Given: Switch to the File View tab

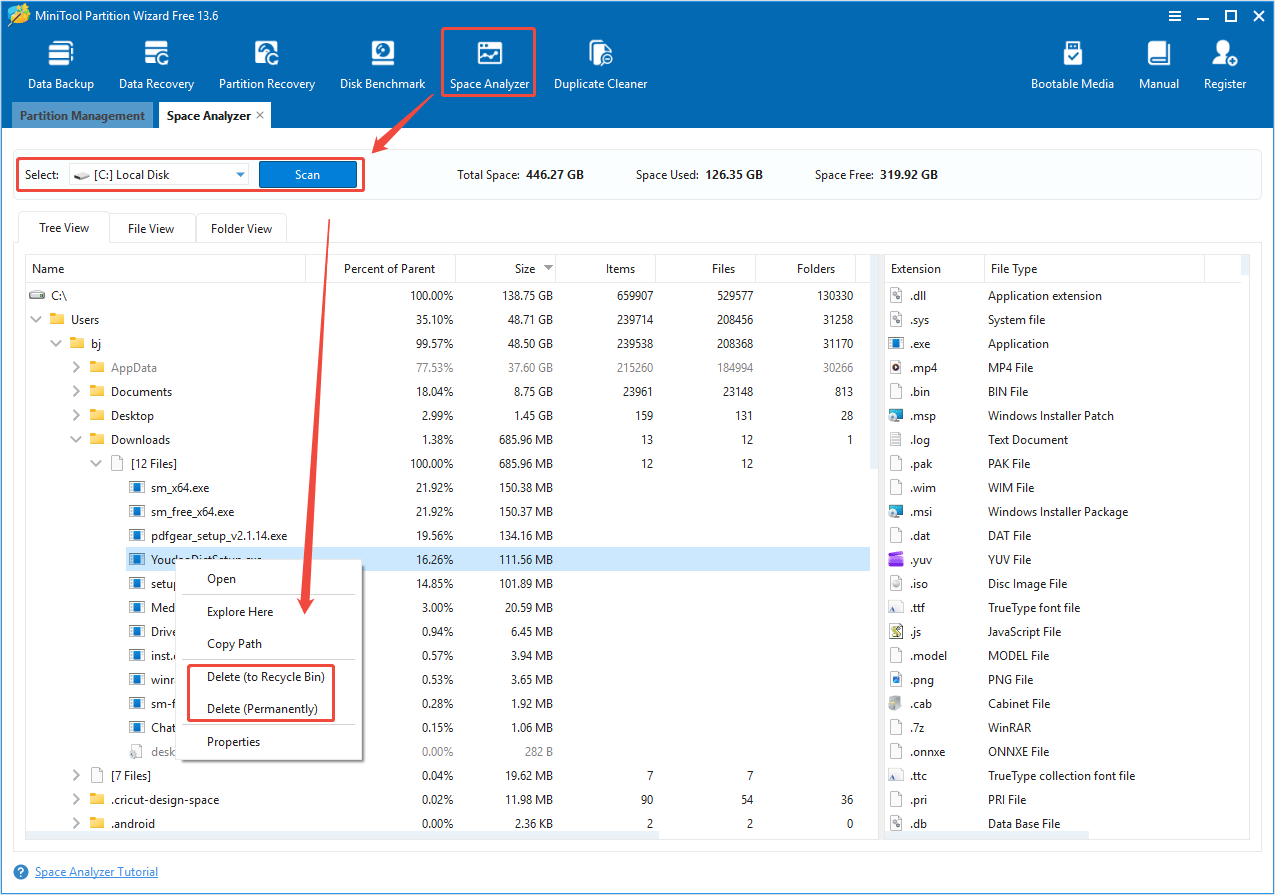Looking at the screenshot, I should pos(151,228).
